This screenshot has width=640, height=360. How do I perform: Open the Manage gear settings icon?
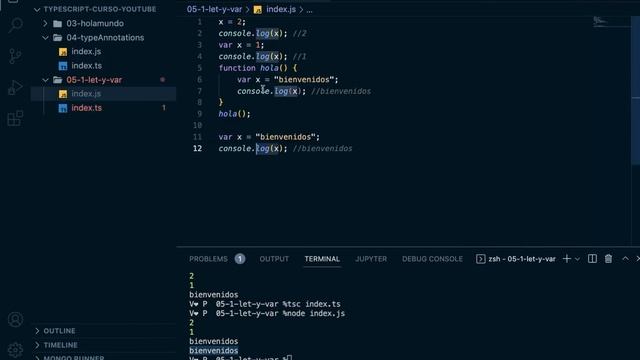[x=16, y=350]
